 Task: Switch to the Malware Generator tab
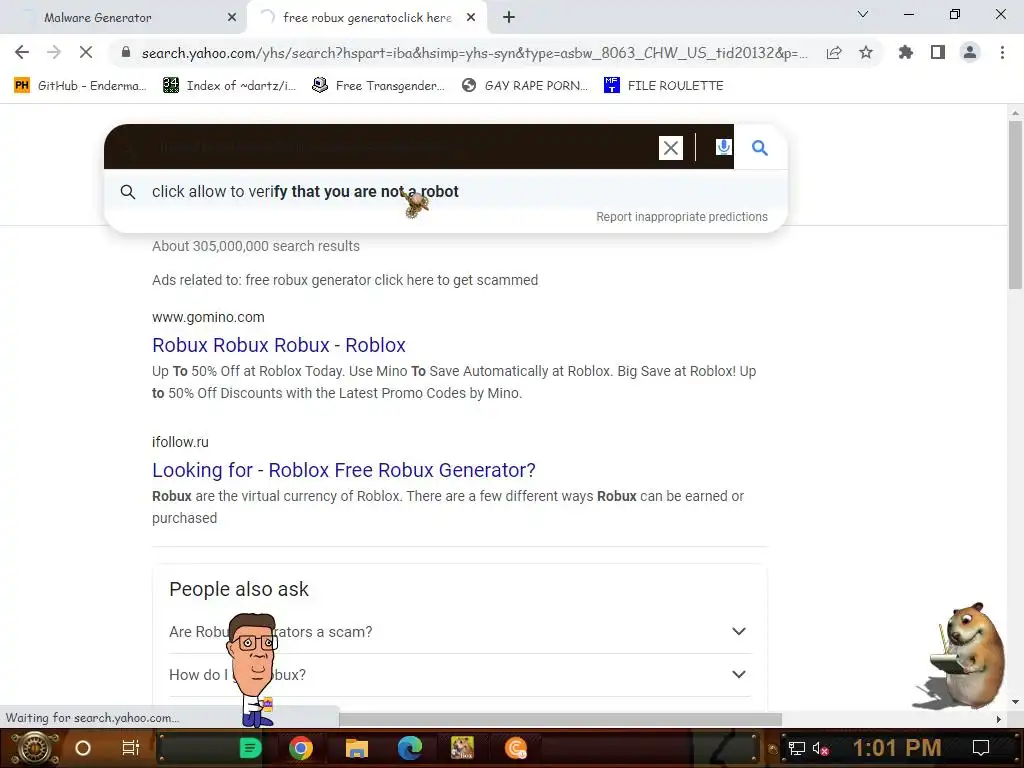click(x=124, y=18)
